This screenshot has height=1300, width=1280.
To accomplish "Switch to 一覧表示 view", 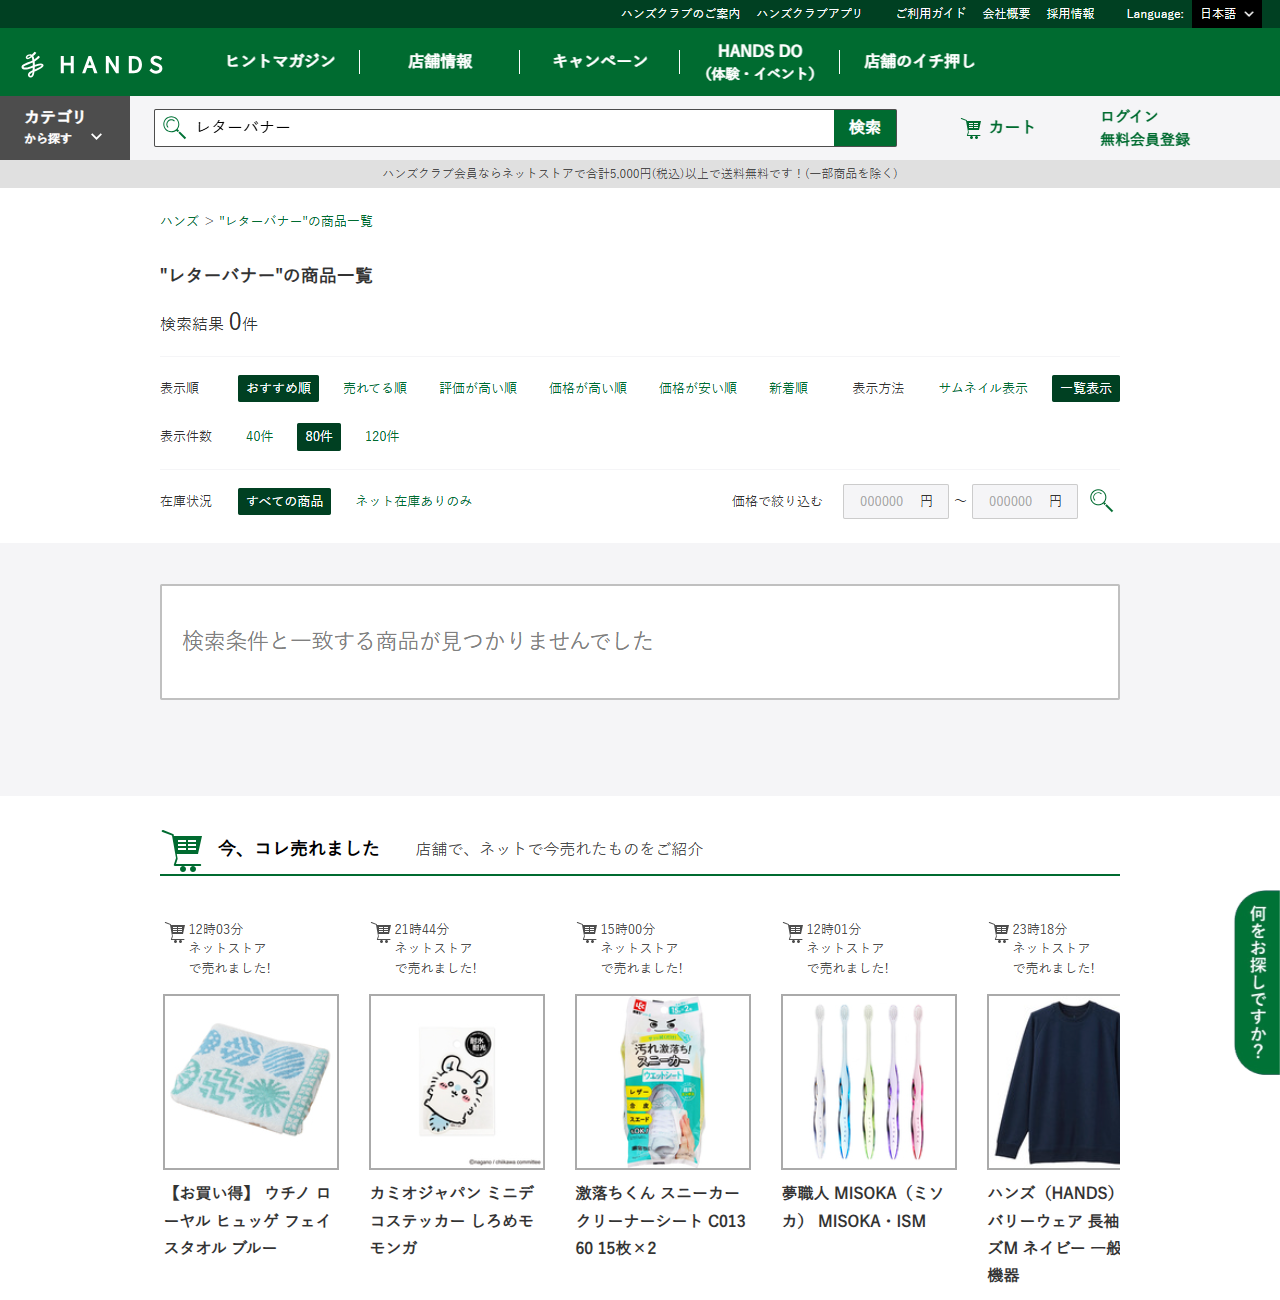I will 1086,388.
